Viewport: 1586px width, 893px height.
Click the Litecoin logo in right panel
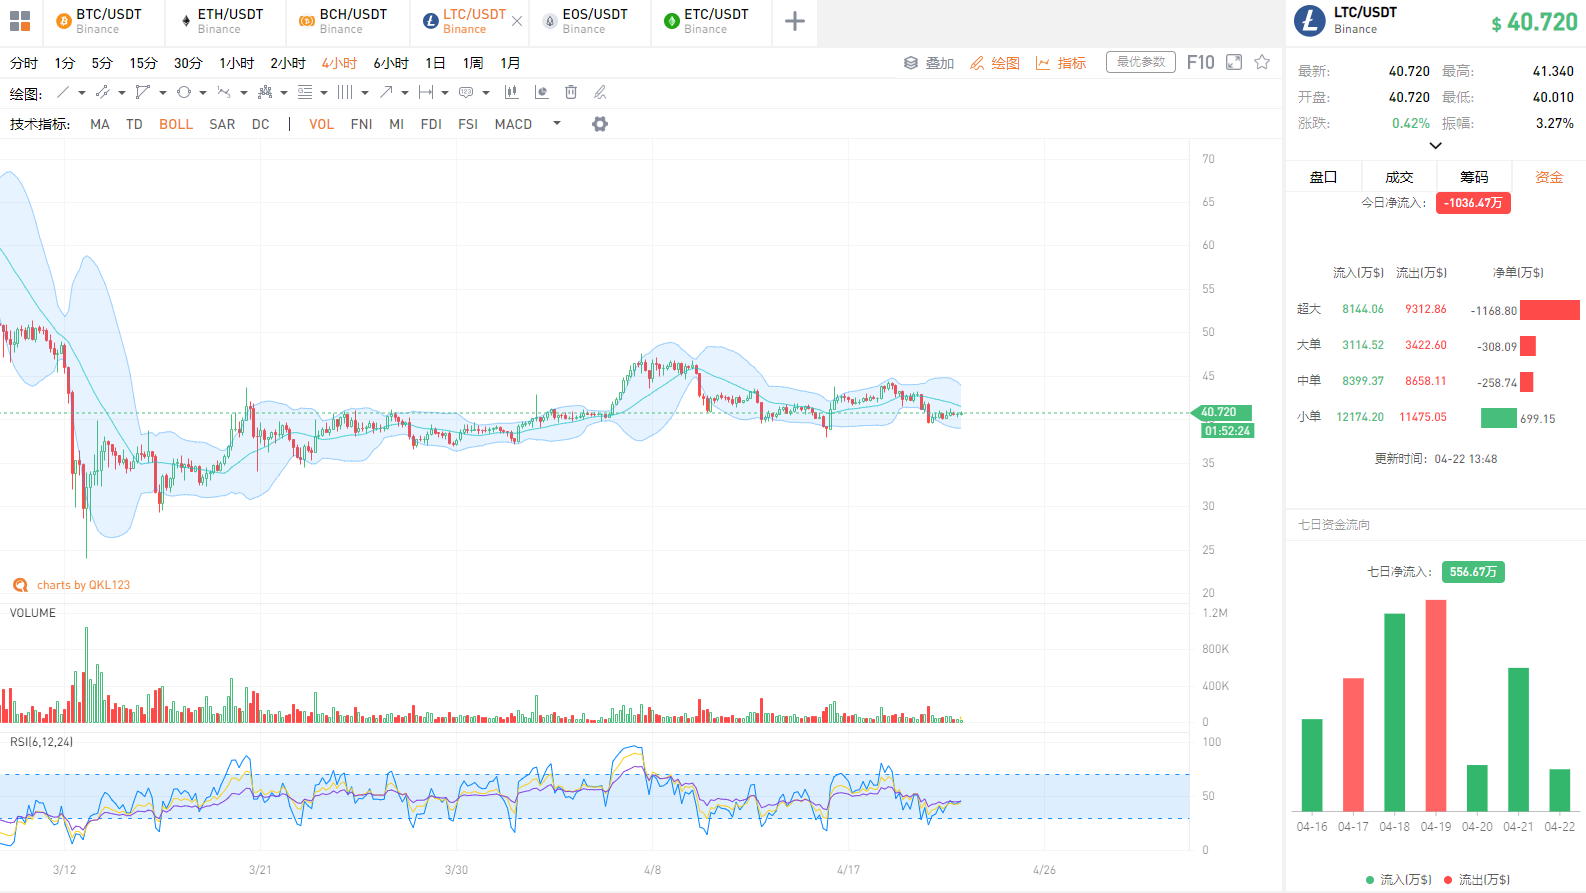point(1310,20)
